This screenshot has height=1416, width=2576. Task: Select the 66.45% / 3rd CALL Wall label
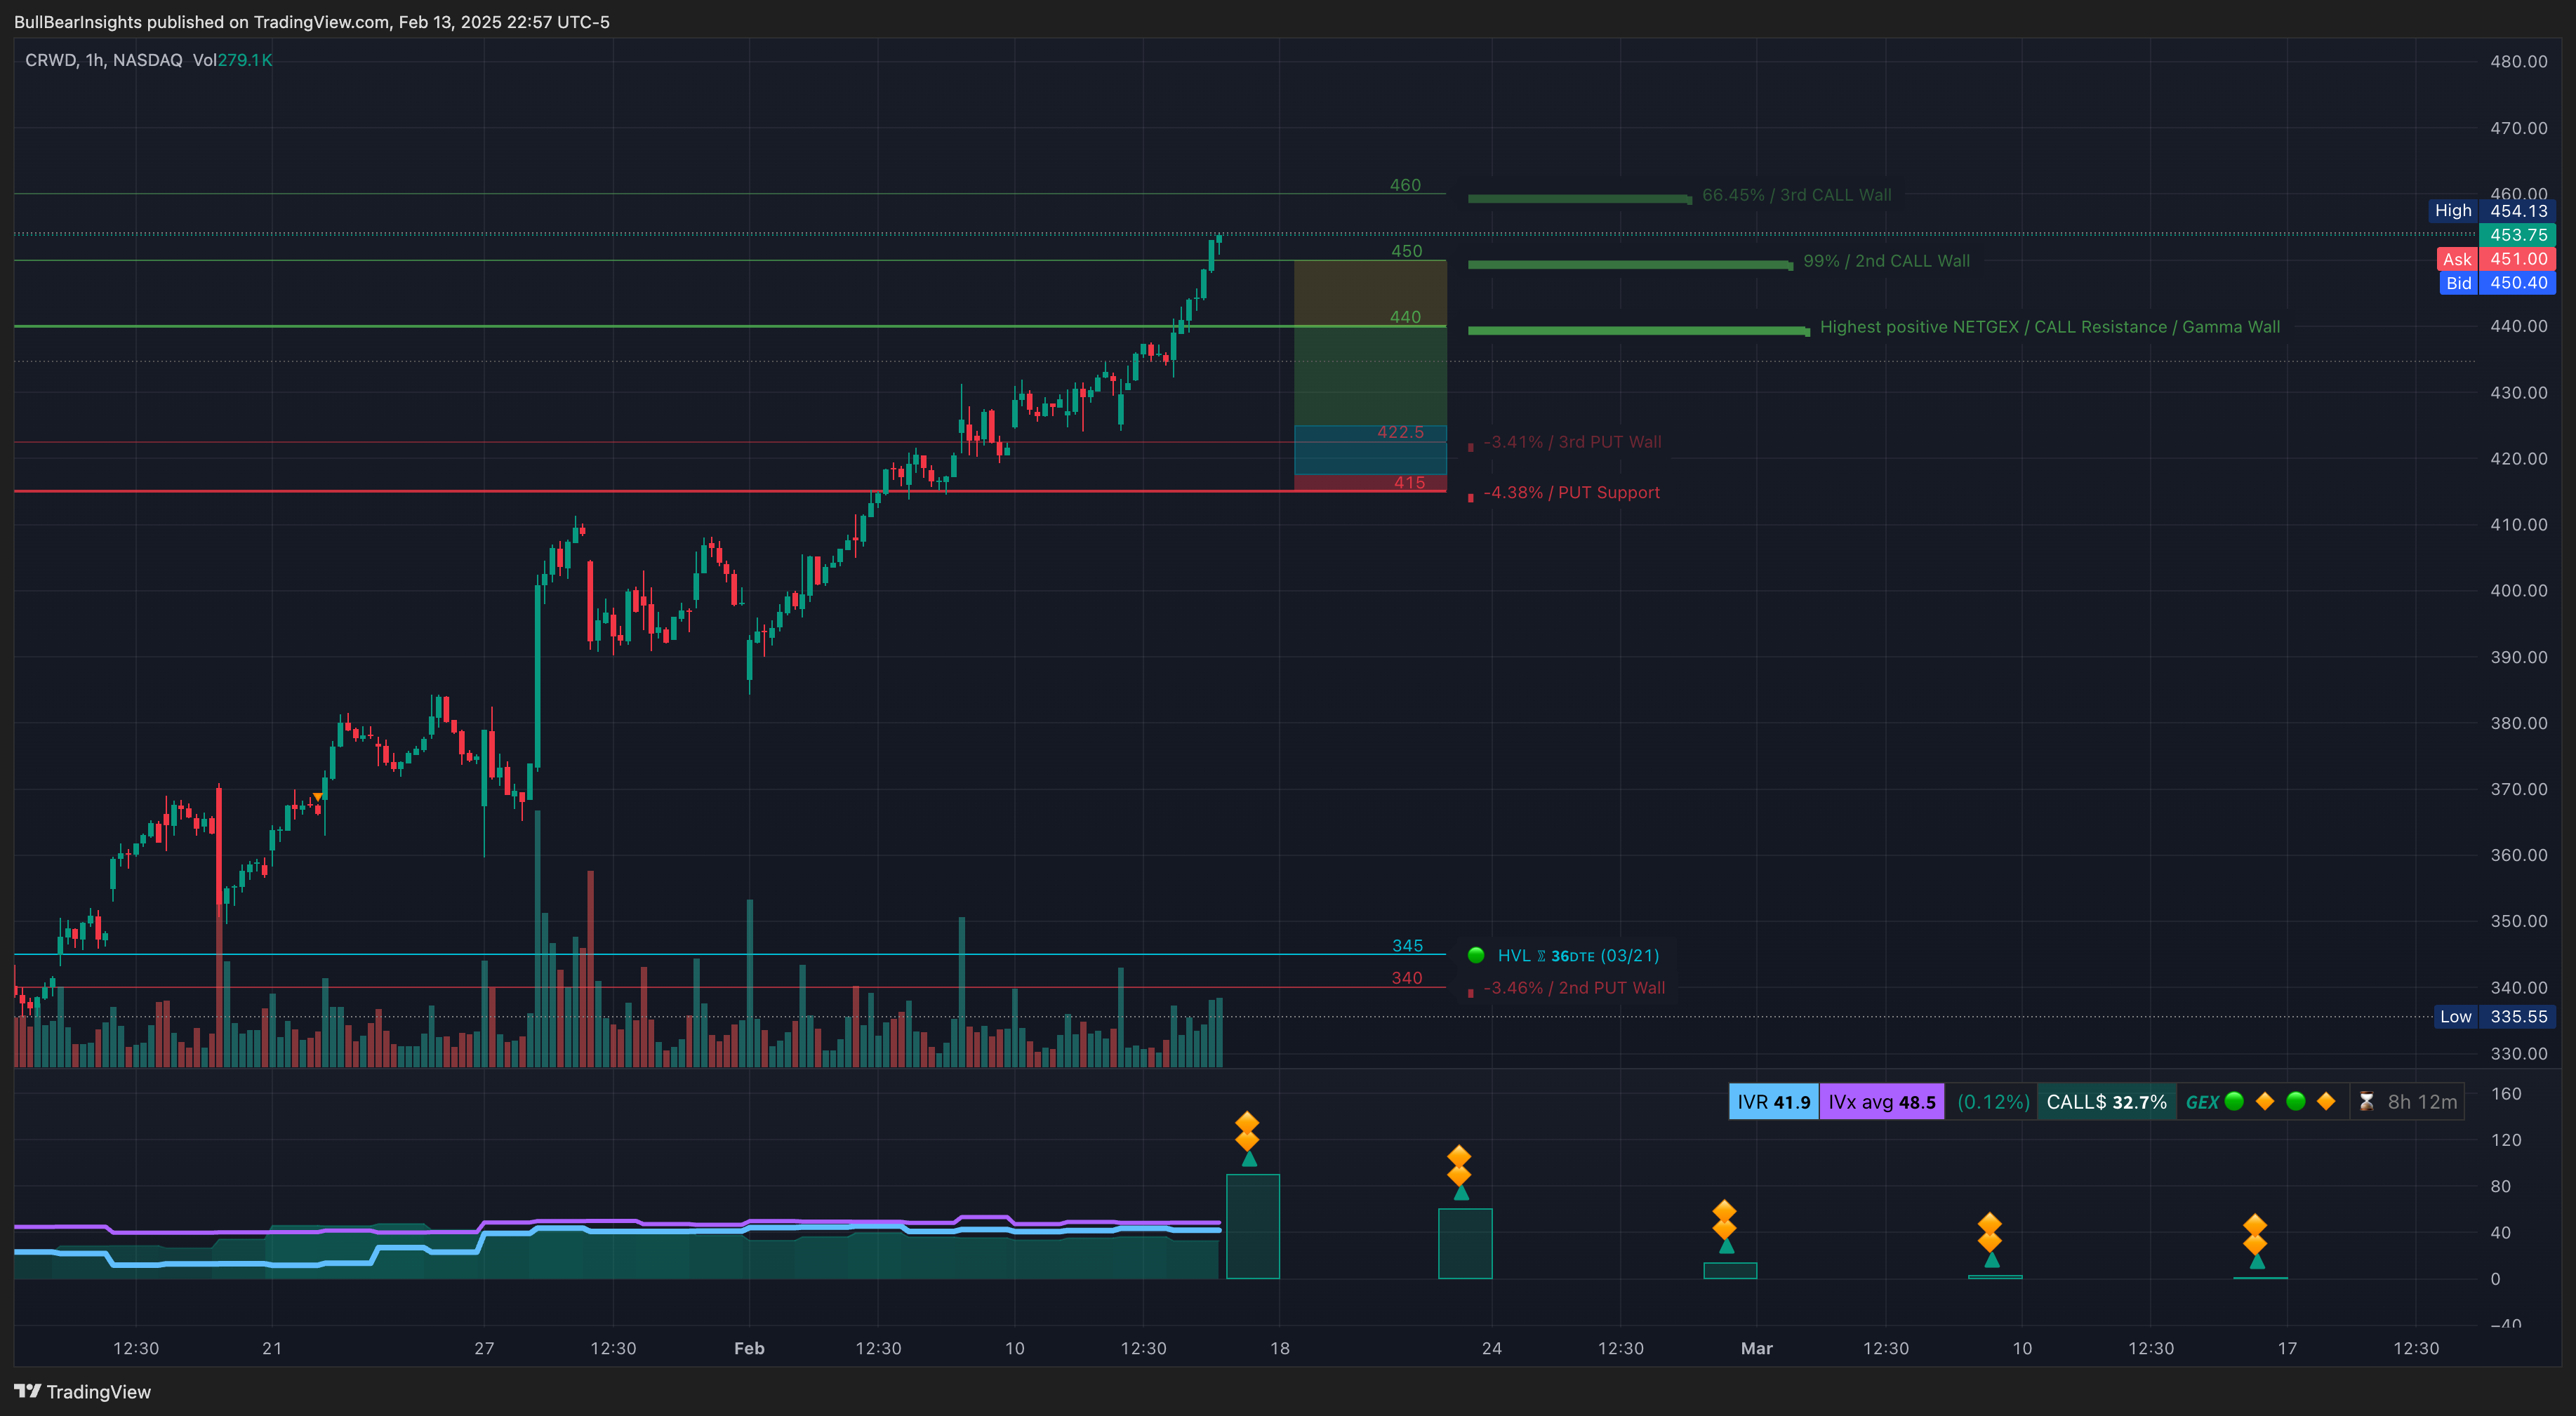tap(1797, 195)
